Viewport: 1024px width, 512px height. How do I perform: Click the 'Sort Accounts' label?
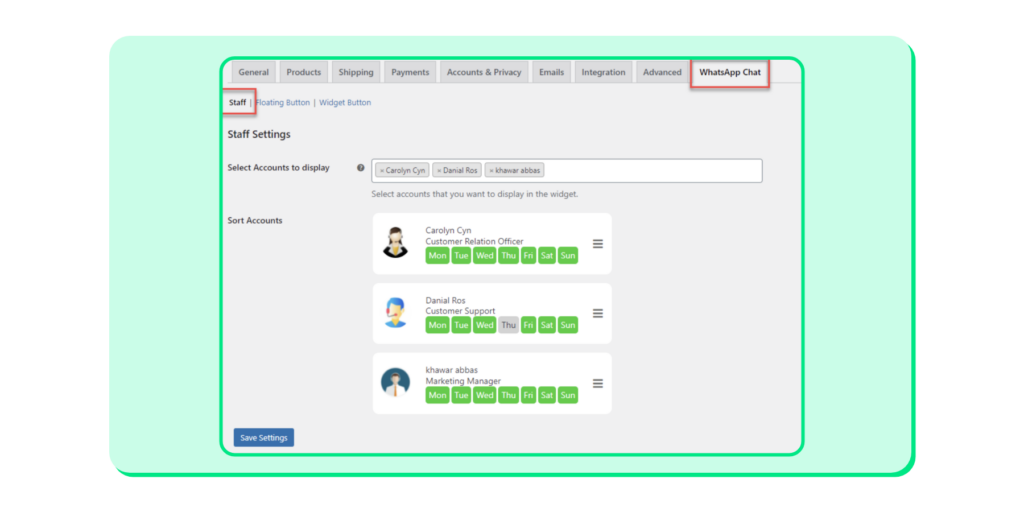click(255, 221)
